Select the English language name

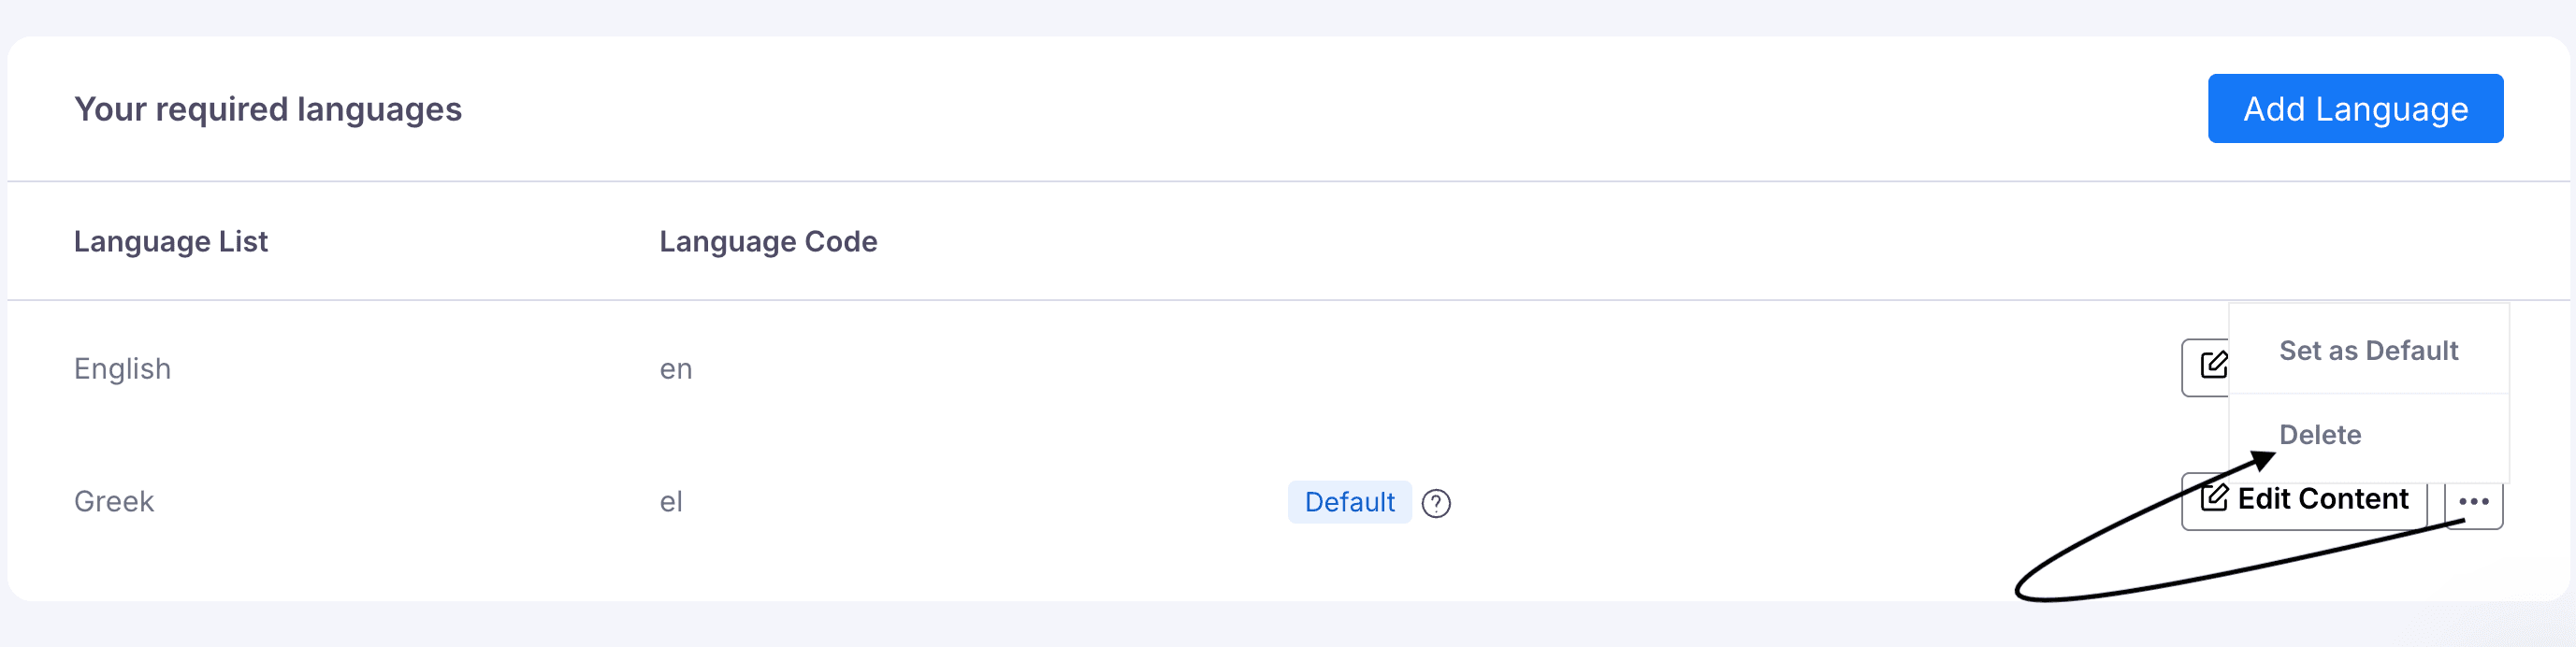point(122,369)
